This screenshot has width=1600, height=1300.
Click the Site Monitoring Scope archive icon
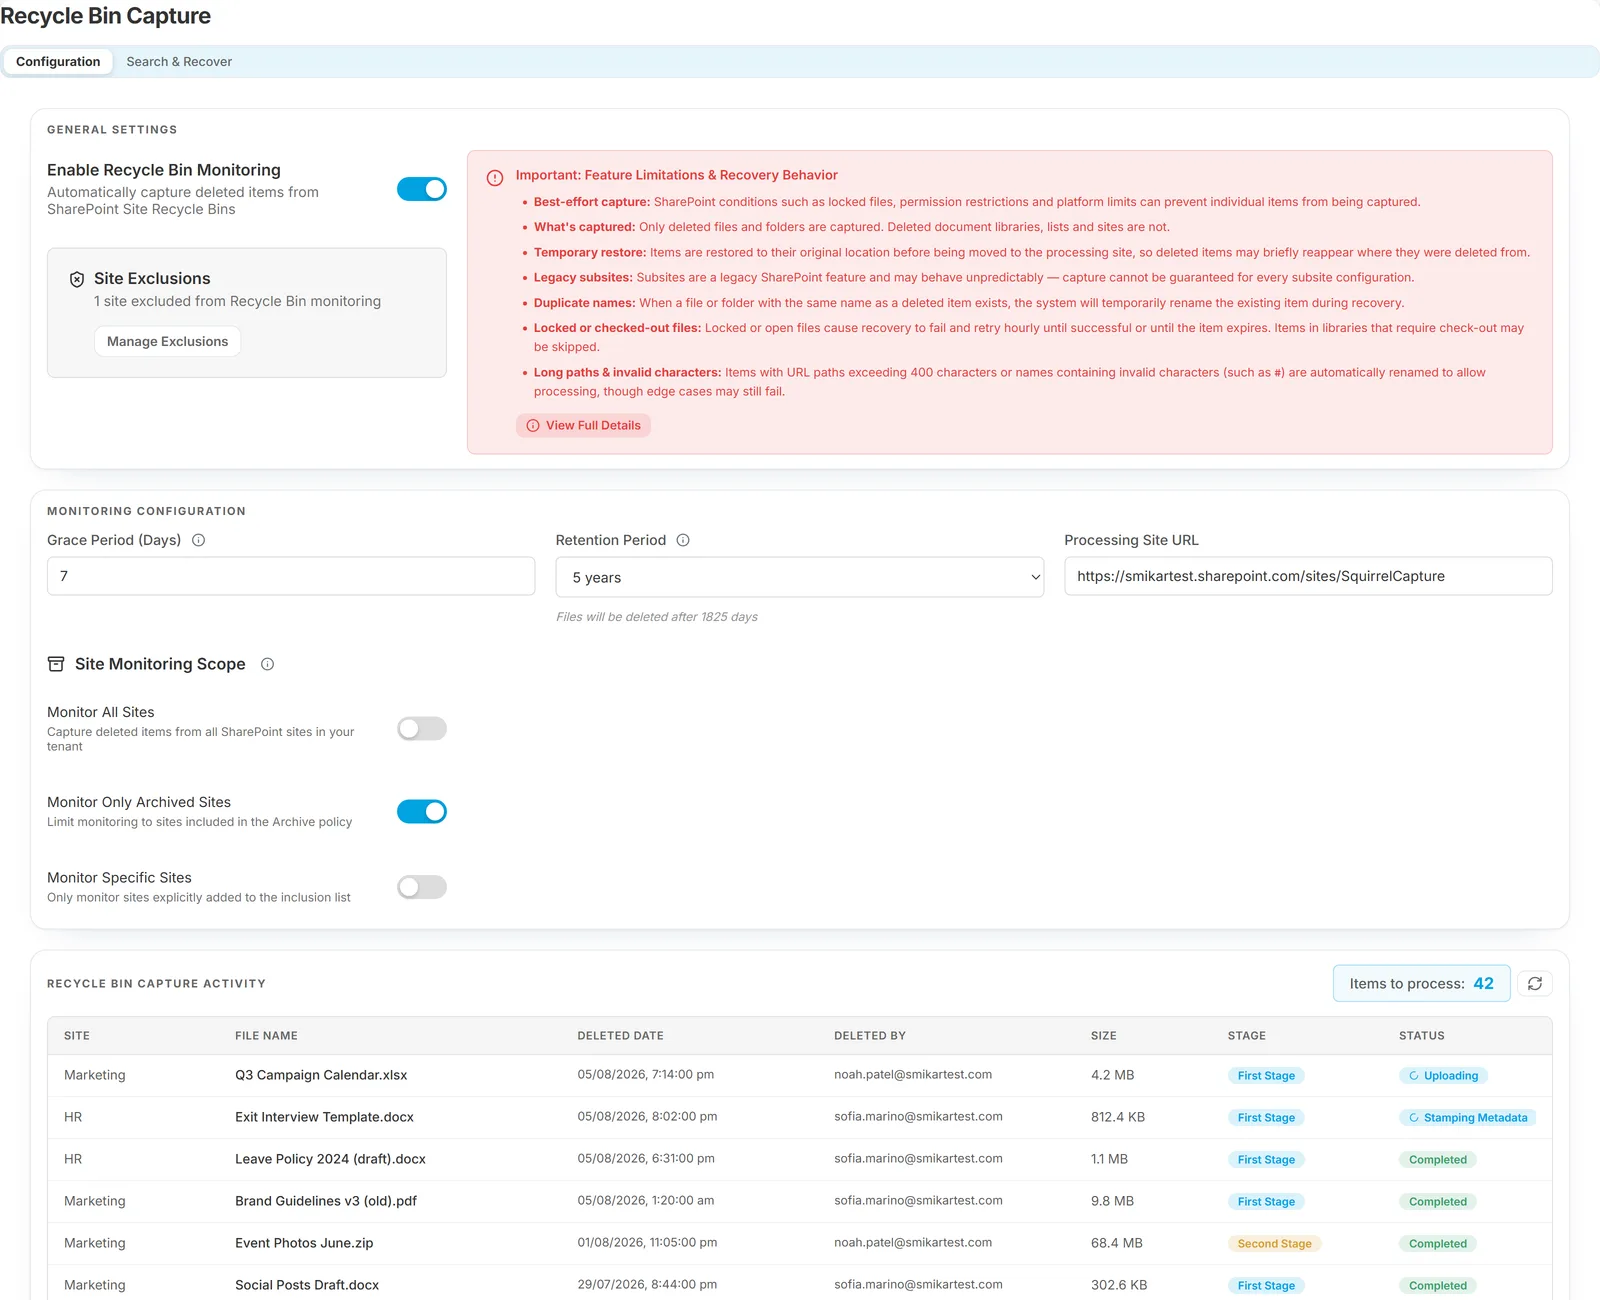(x=56, y=664)
